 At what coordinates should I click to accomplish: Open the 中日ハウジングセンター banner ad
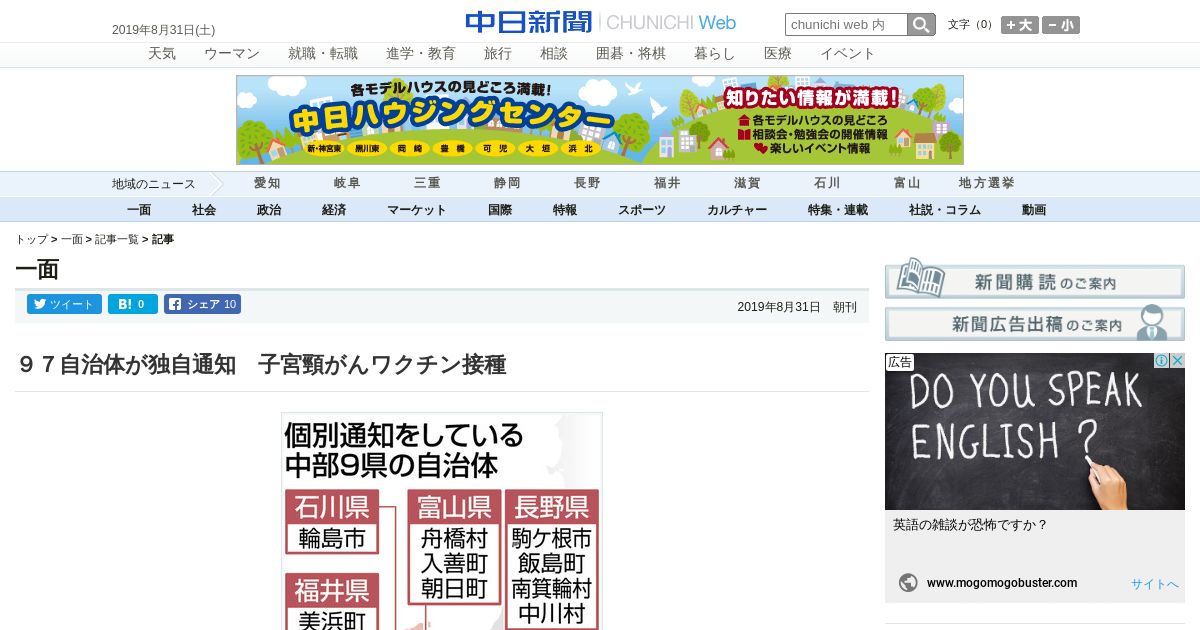coord(600,120)
